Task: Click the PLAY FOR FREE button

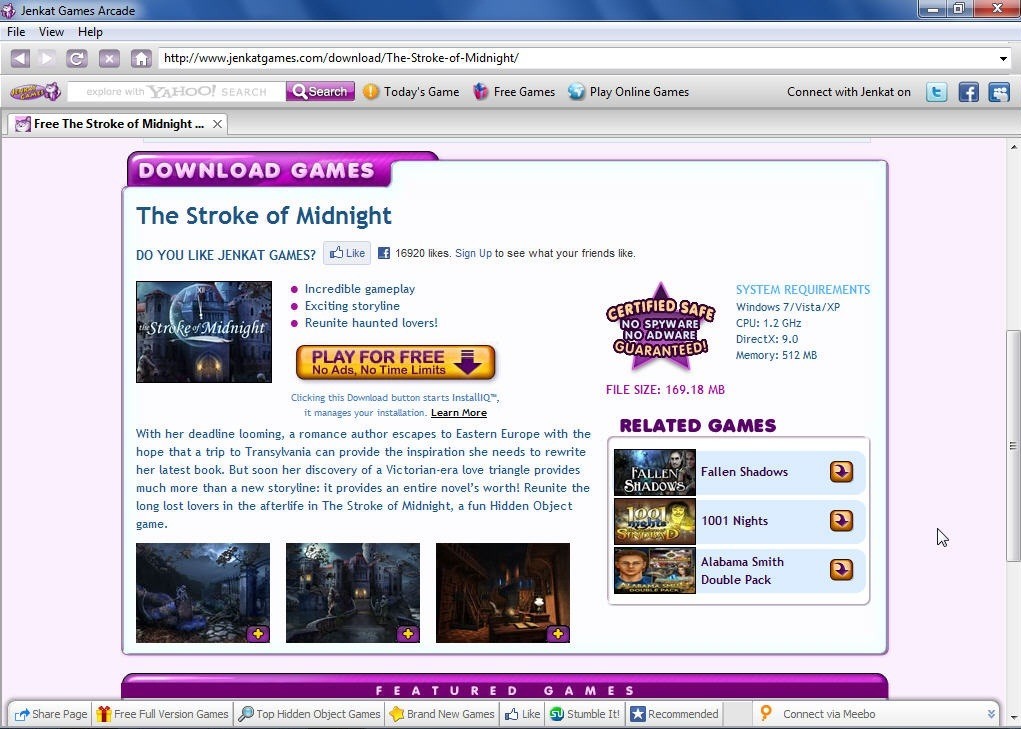Action: click(x=395, y=362)
